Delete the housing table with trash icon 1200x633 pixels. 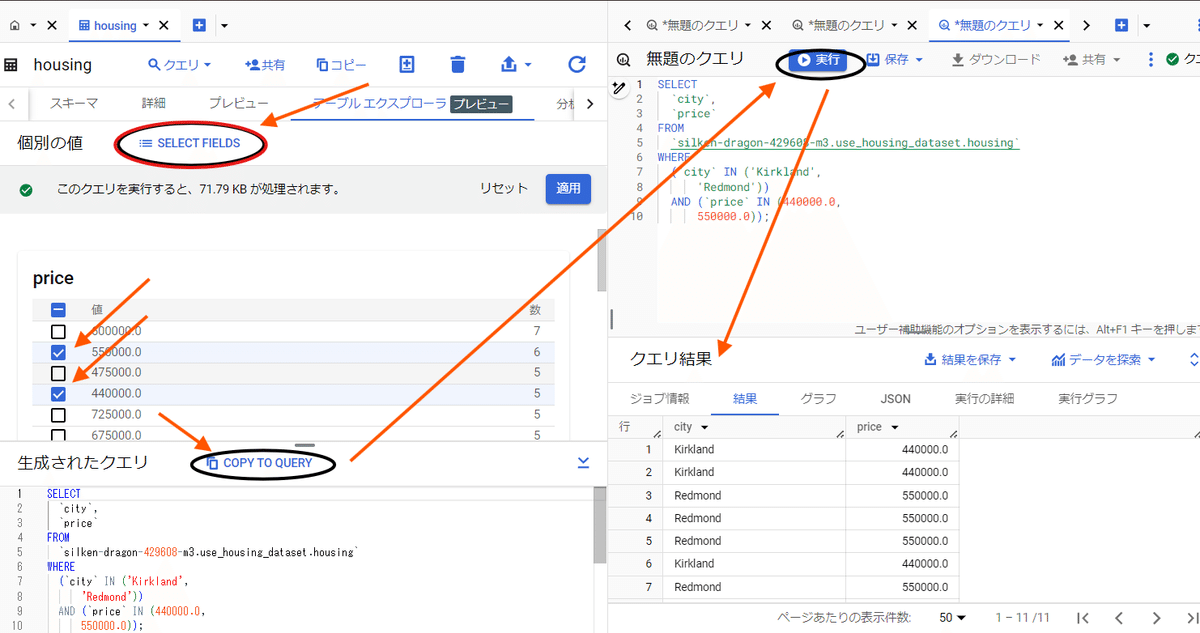point(458,65)
